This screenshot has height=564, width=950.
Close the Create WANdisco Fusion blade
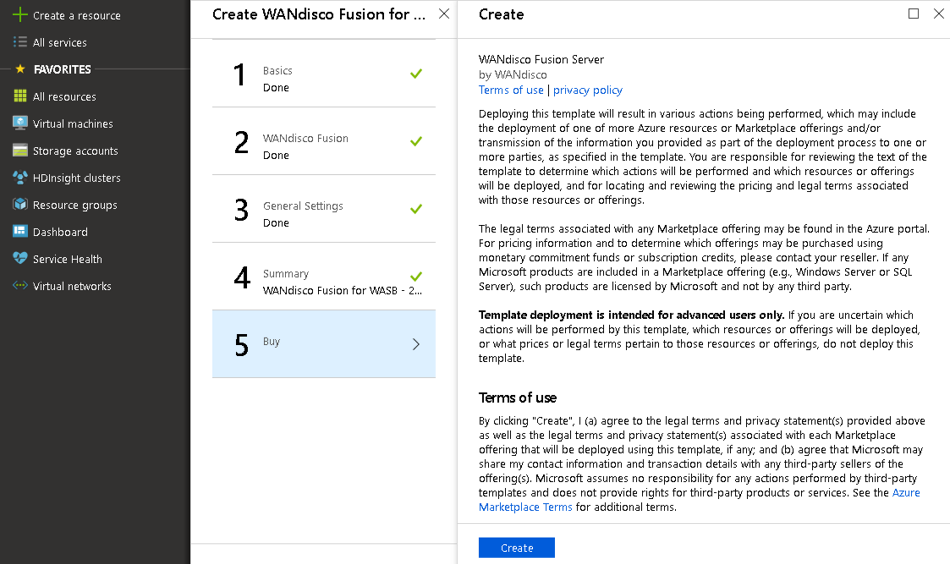coord(444,14)
